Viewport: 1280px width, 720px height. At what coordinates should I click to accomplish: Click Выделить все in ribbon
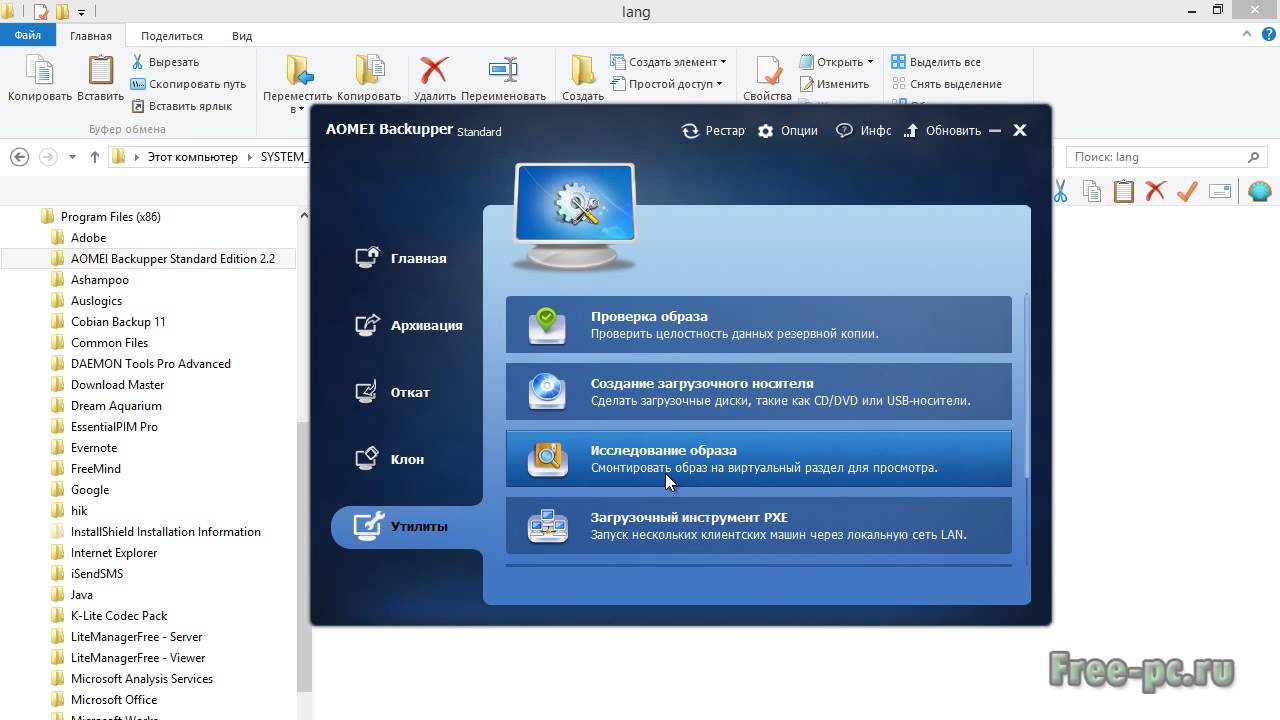point(936,62)
